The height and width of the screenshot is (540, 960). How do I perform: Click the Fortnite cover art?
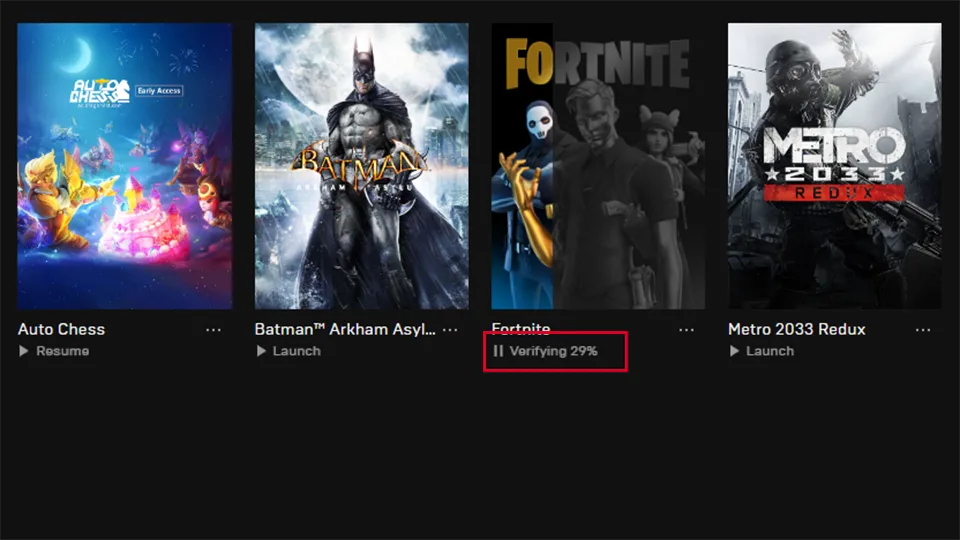click(598, 166)
